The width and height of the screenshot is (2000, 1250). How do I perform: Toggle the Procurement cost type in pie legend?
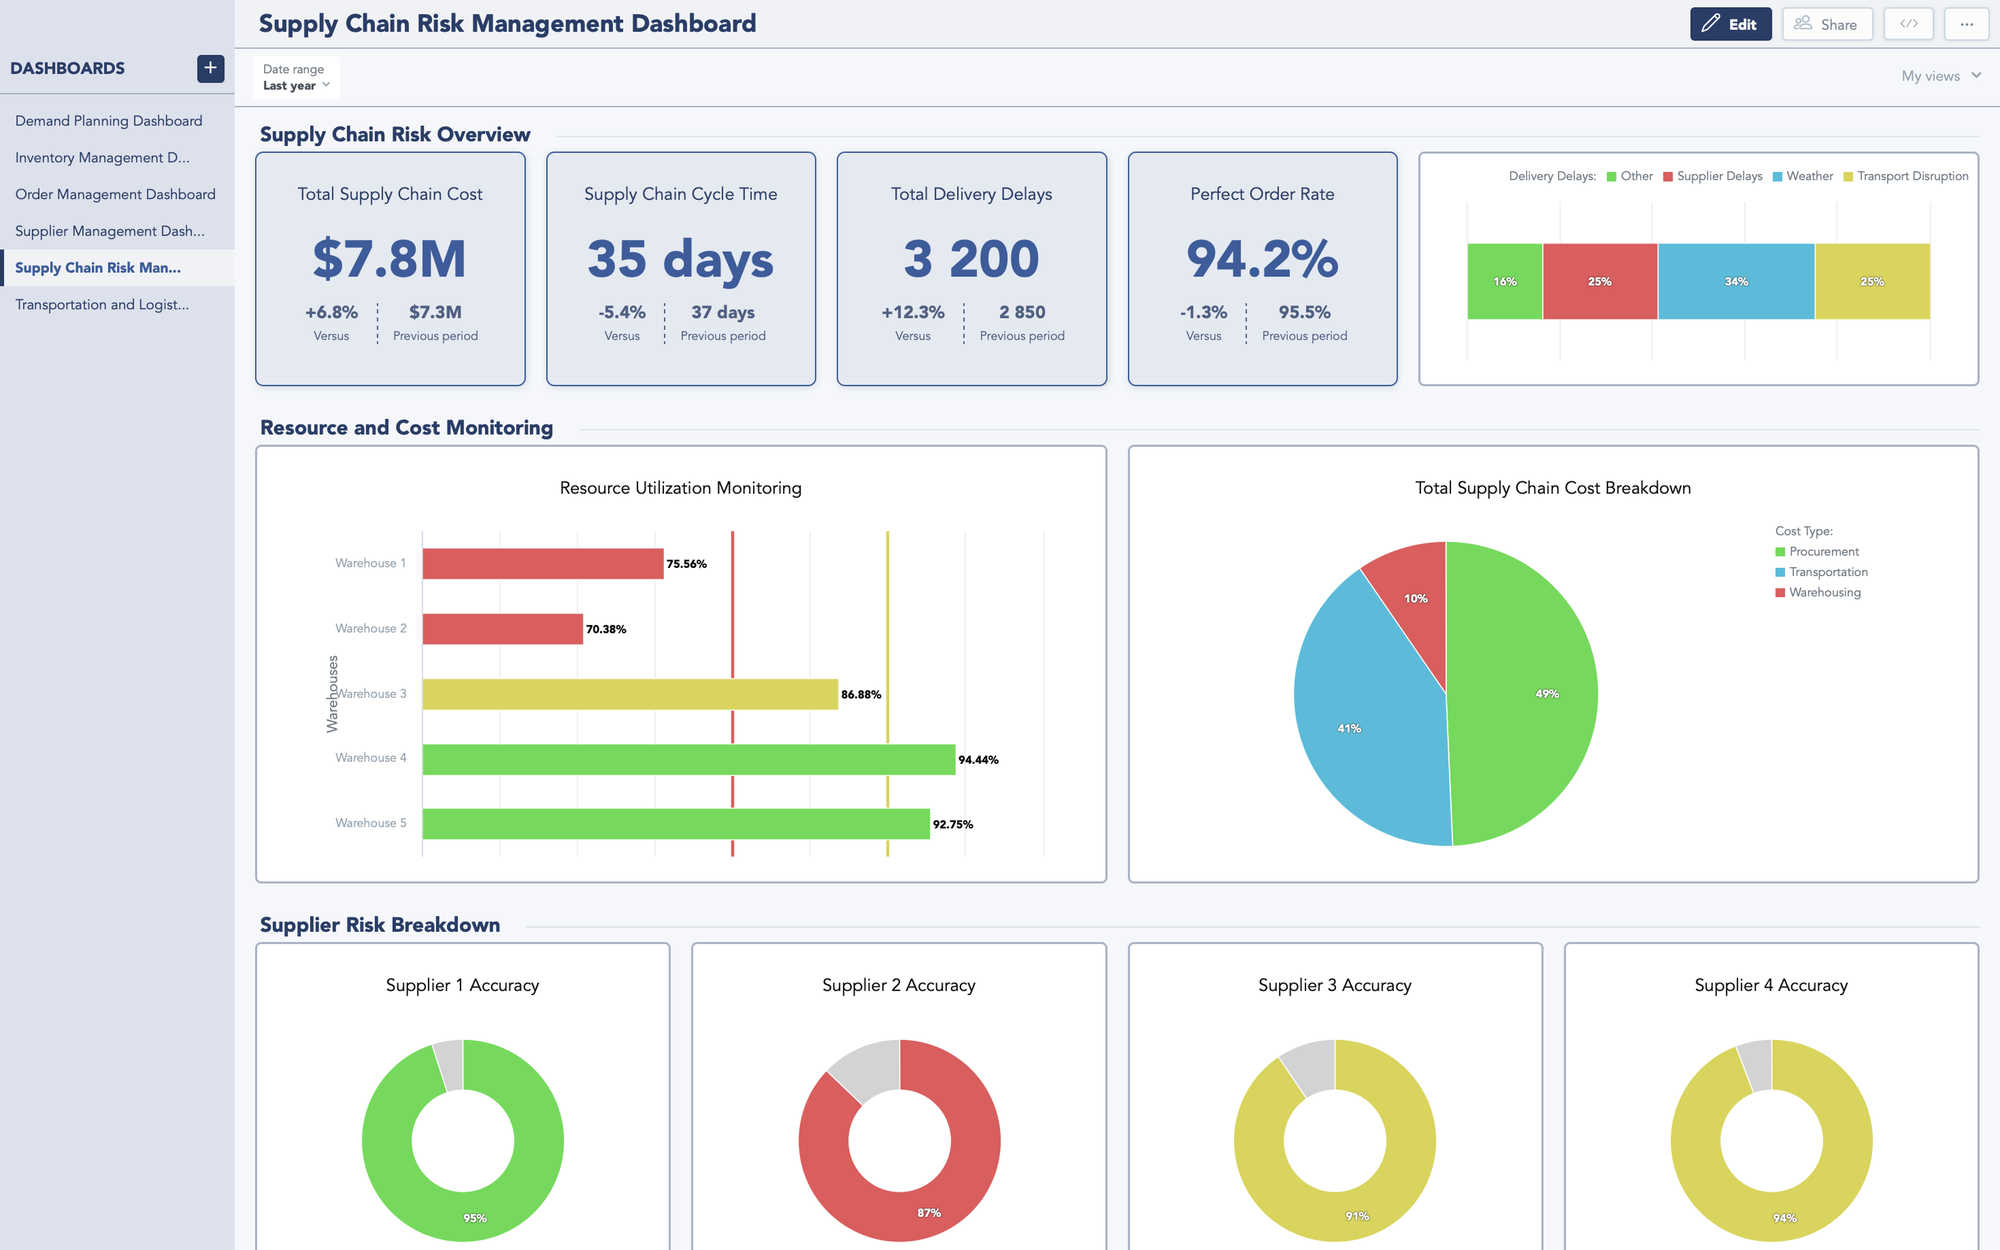coord(1781,551)
